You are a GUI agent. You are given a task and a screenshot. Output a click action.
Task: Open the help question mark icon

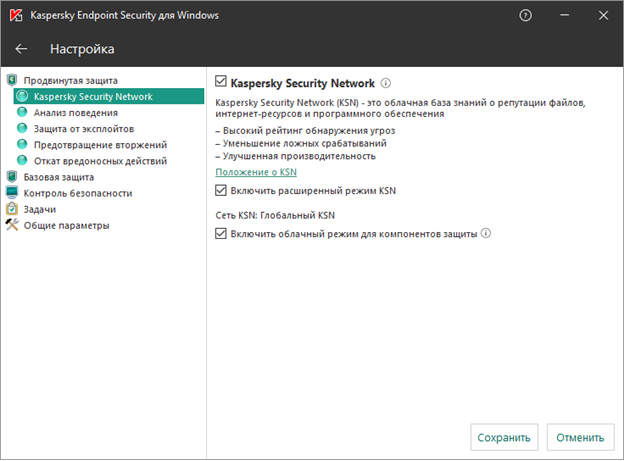(526, 16)
